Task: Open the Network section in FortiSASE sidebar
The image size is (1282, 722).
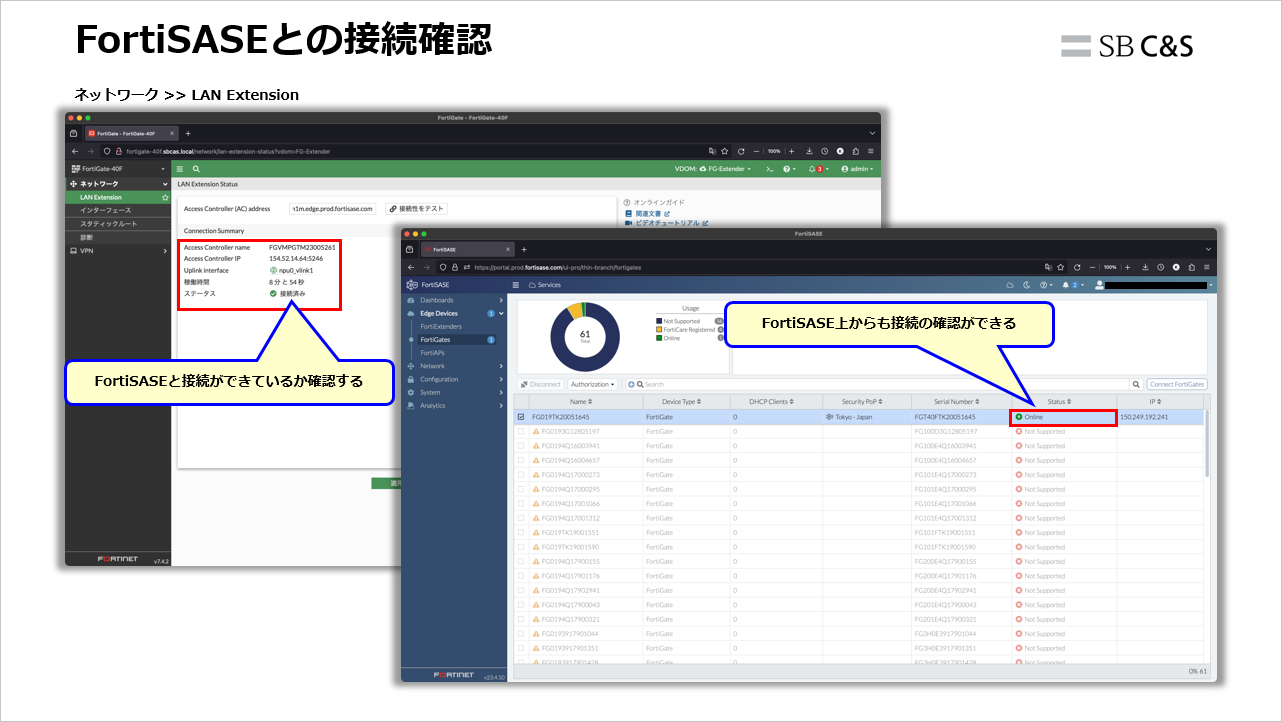Action: point(435,366)
